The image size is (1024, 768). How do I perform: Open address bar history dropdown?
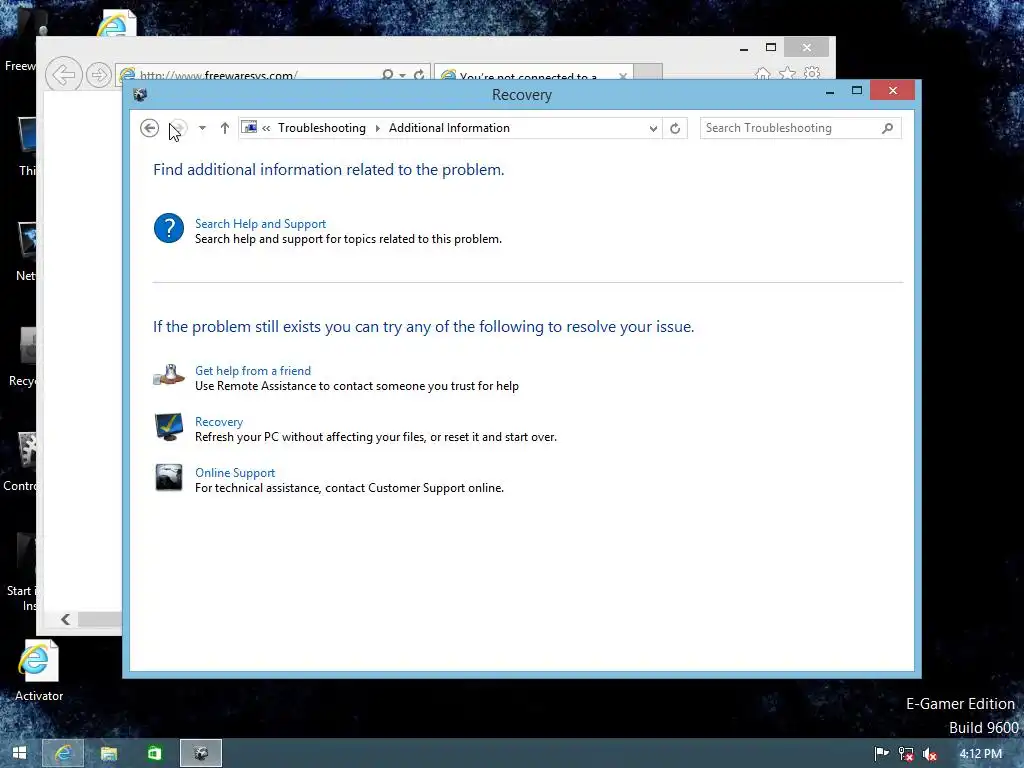pos(653,129)
